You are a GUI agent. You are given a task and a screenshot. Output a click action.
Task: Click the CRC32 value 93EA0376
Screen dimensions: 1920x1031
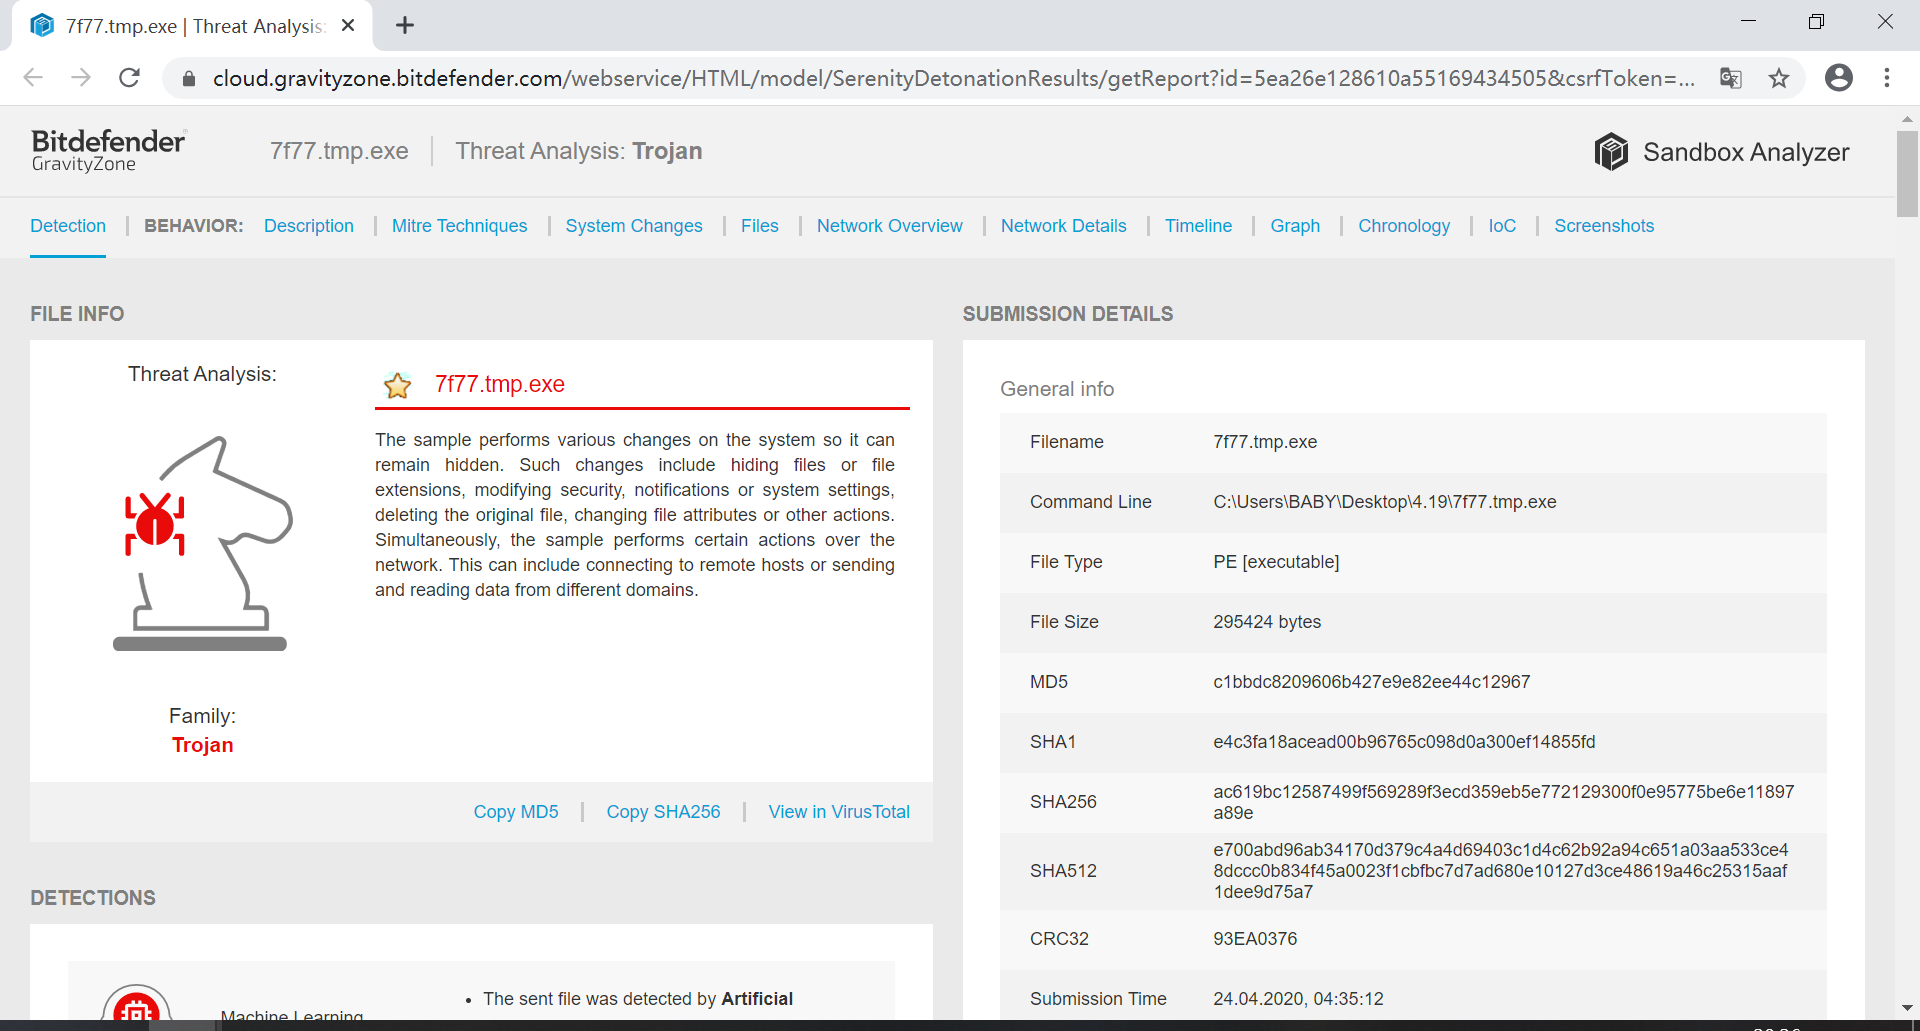pos(1255,939)
